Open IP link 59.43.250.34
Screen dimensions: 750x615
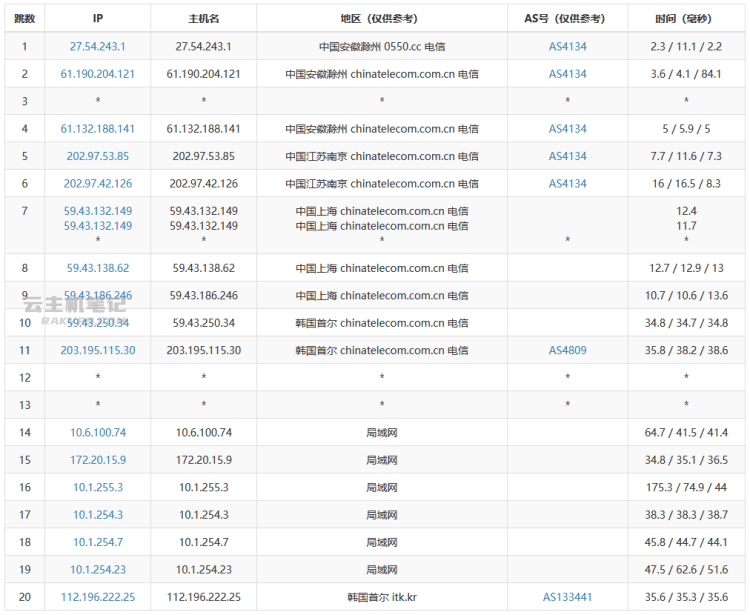click(x=98, y=323)
